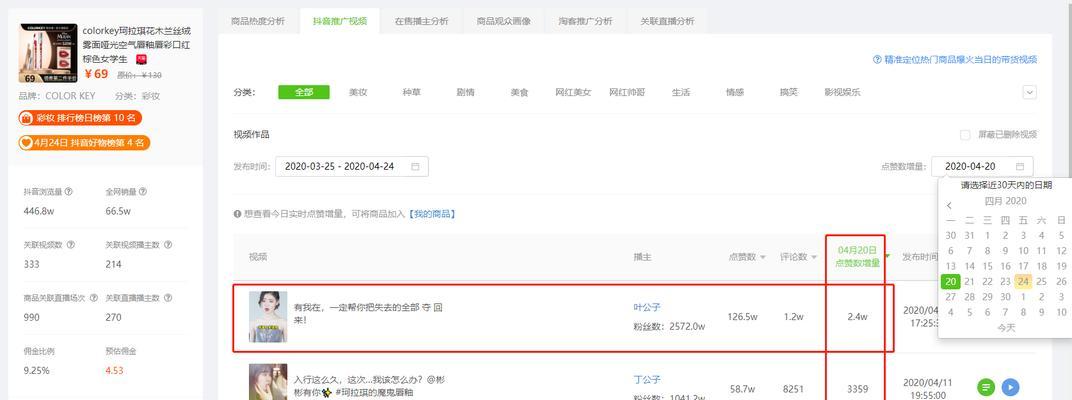Filter videos by 情感 category
The width and height of the screenshot is (1072, 400).
tap(735, 92)
